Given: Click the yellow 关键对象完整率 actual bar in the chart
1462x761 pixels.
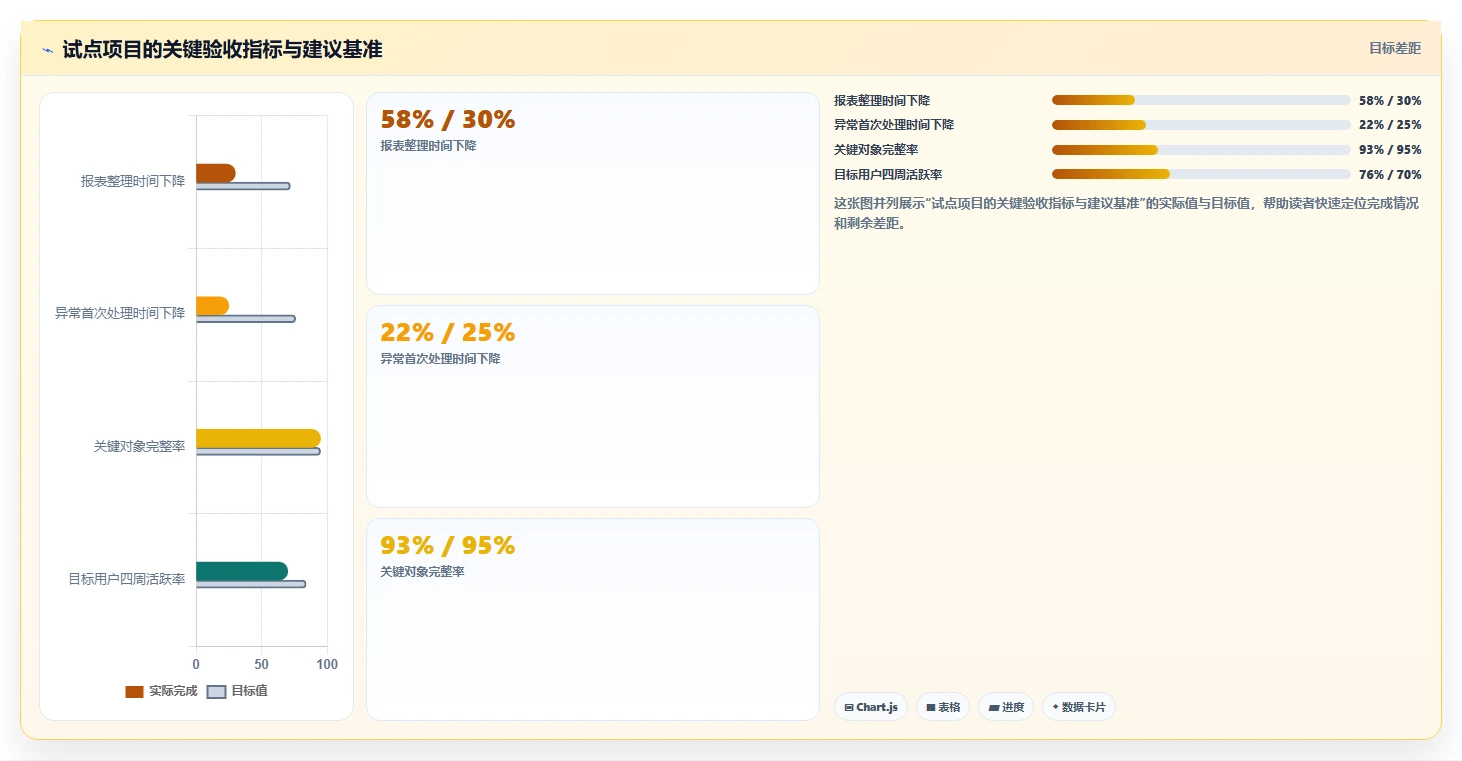Looking at the screenshot, I should 258,438.
